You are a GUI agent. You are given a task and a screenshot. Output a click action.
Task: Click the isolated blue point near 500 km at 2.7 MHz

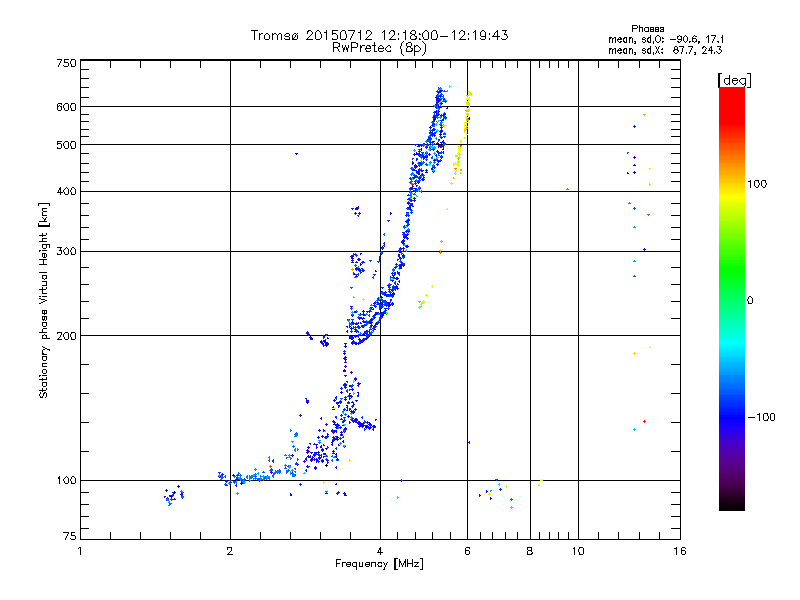point(296,154)
